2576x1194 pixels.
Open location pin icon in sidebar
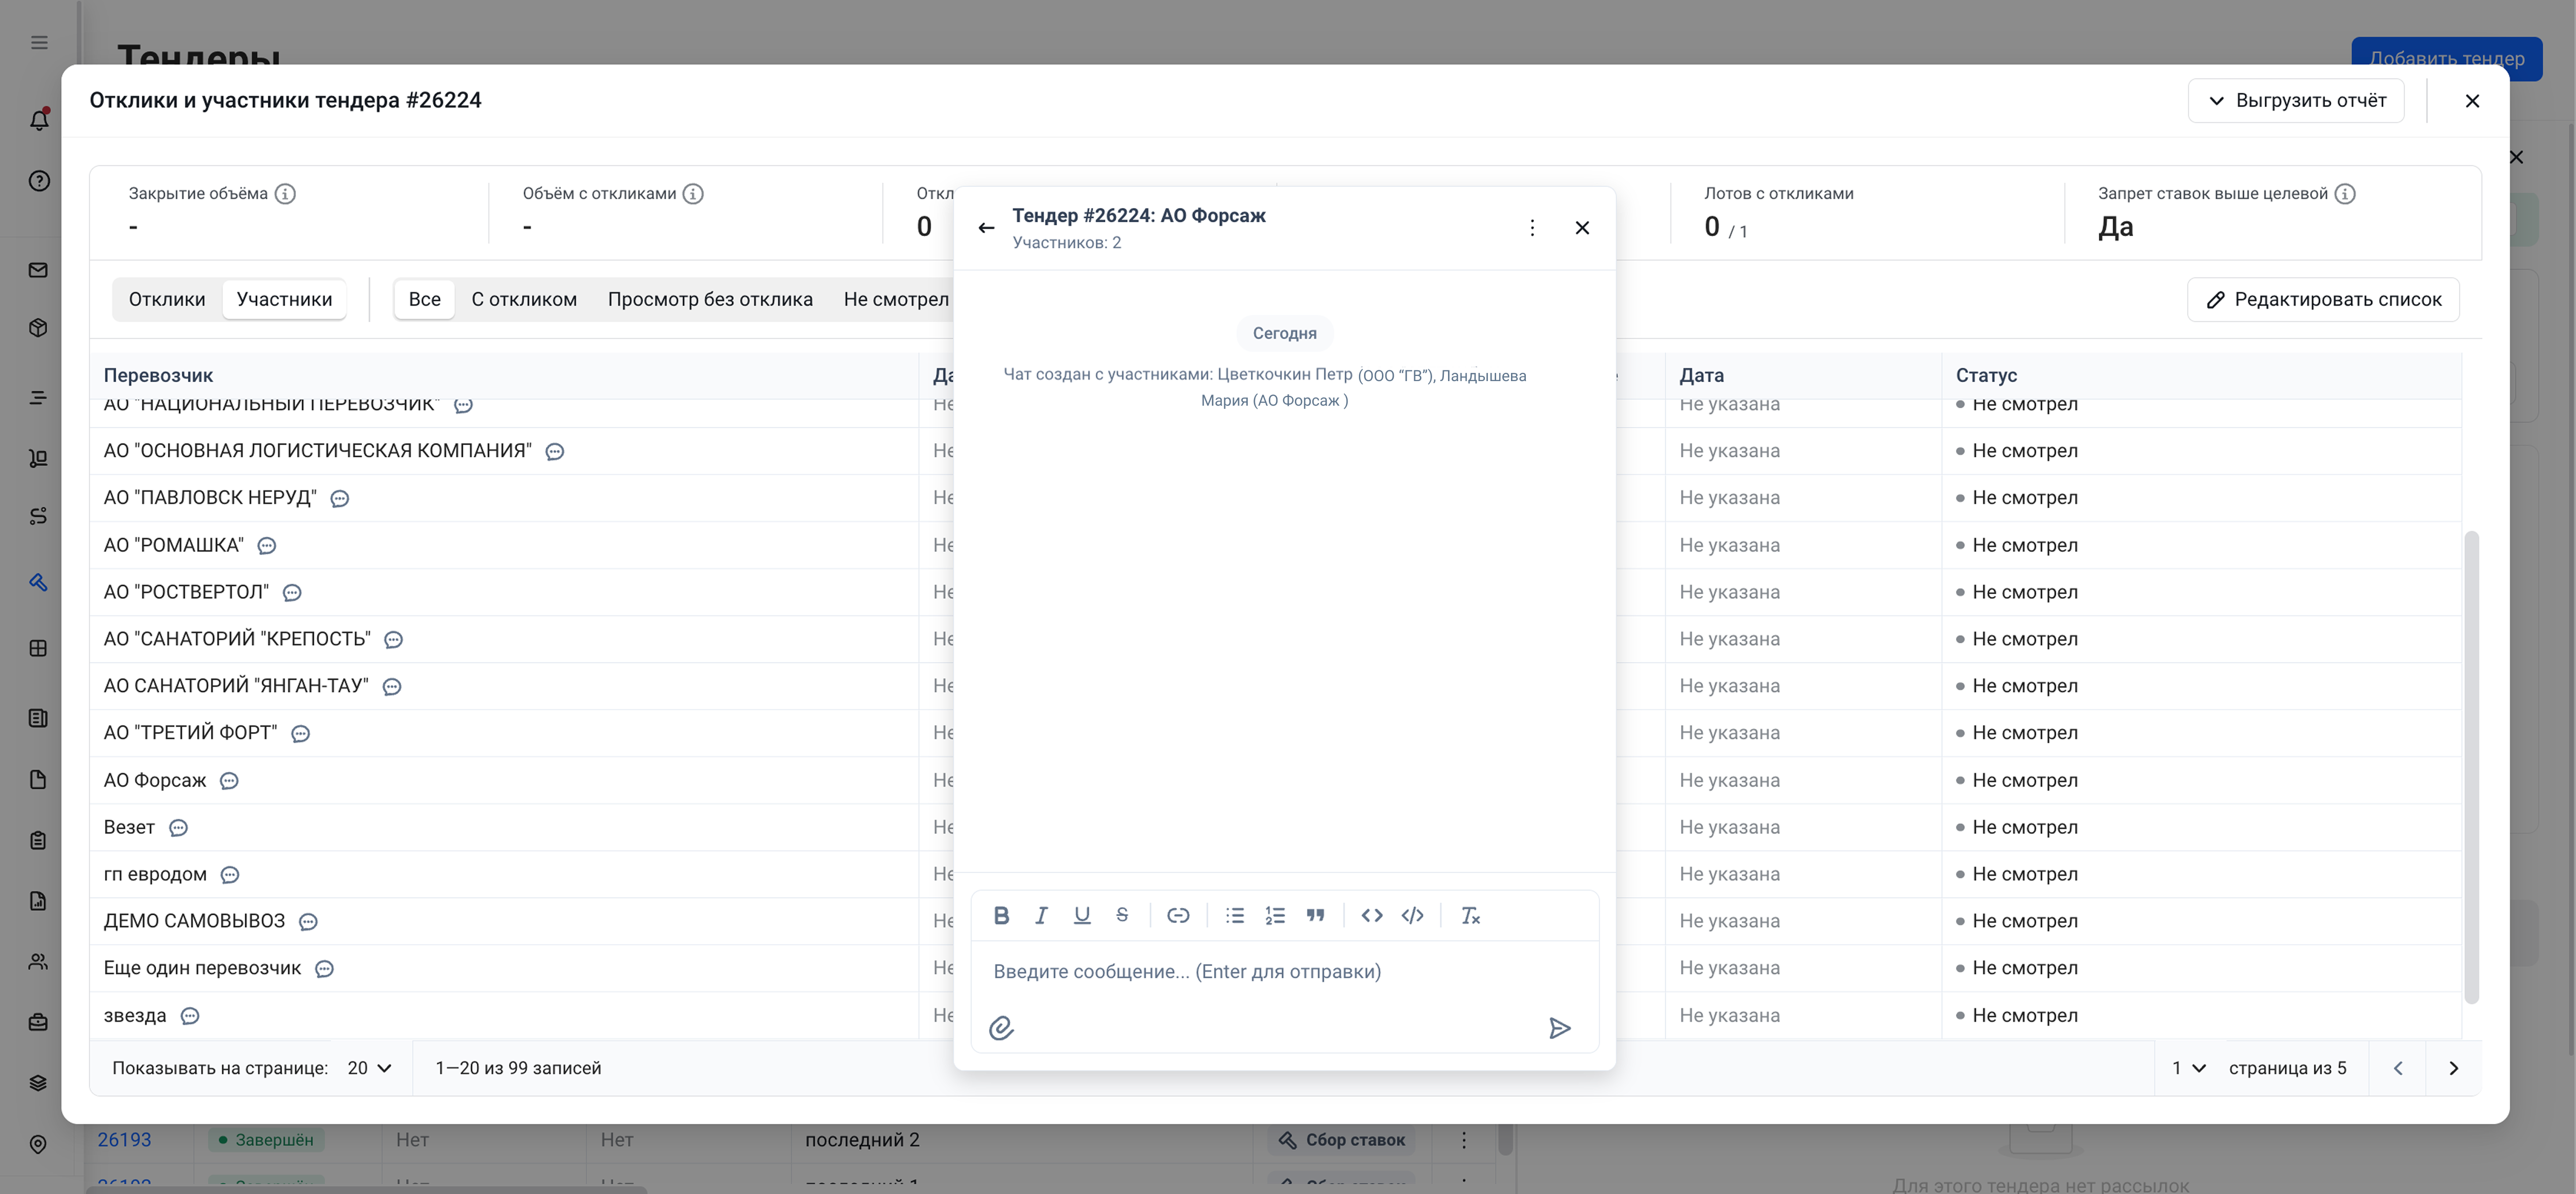[39, 1145]
